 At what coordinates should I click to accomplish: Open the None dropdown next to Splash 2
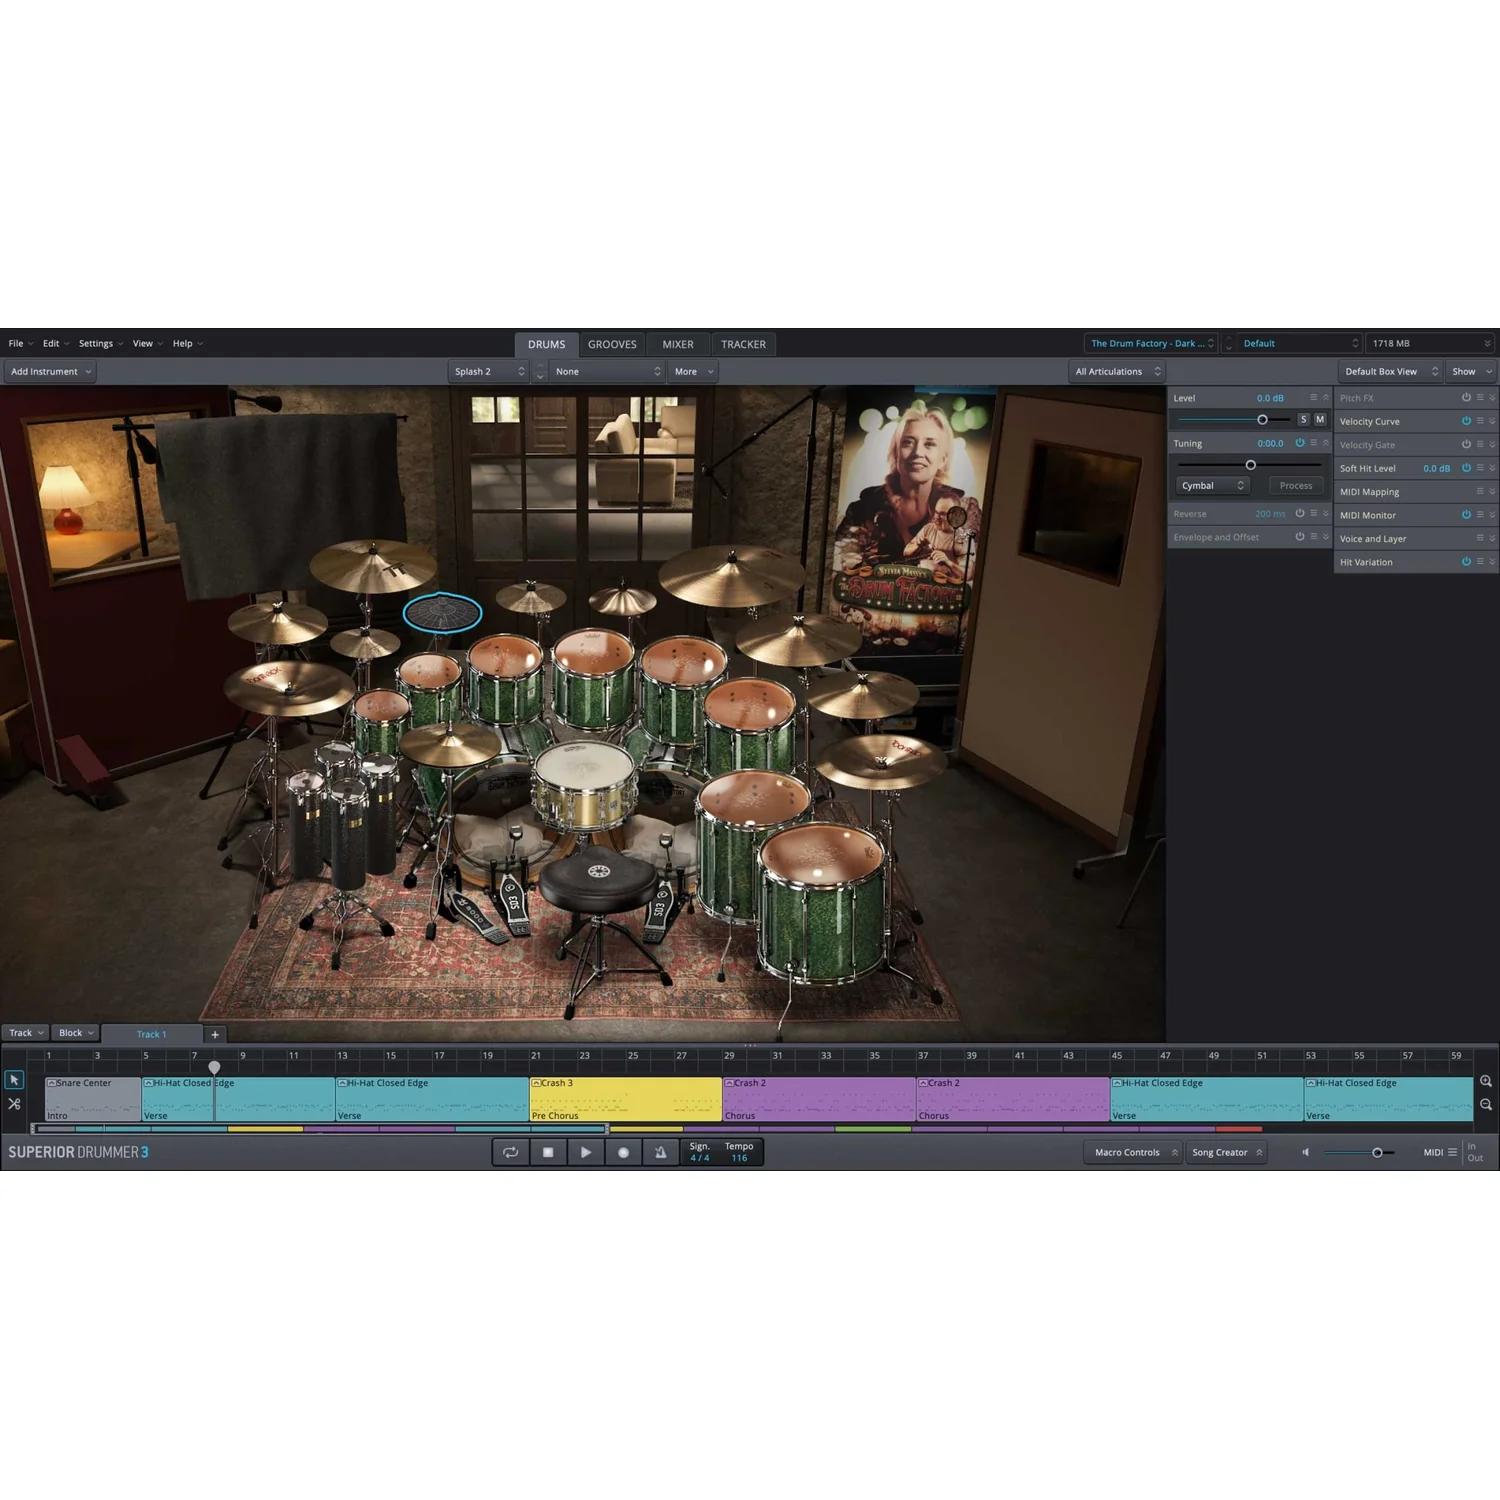tap(608, 371)
